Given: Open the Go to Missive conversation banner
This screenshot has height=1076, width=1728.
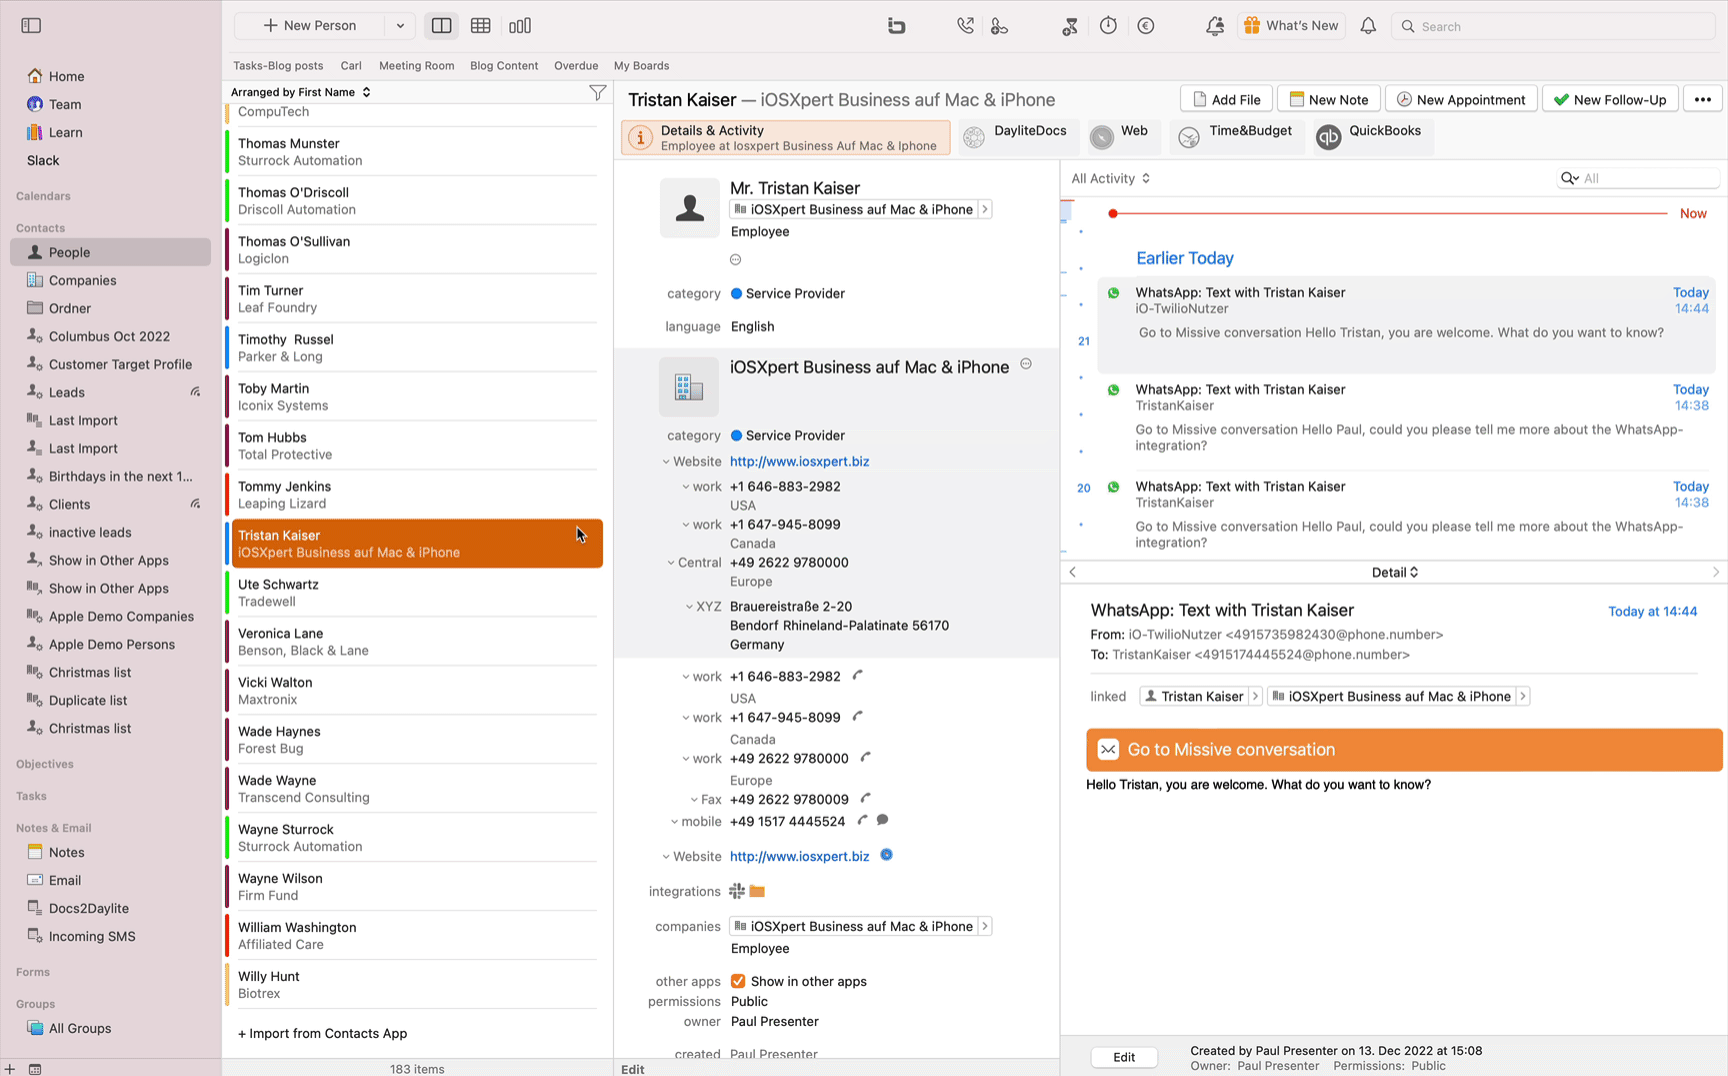Looking at the screenshot, I should click(1404, 750).
